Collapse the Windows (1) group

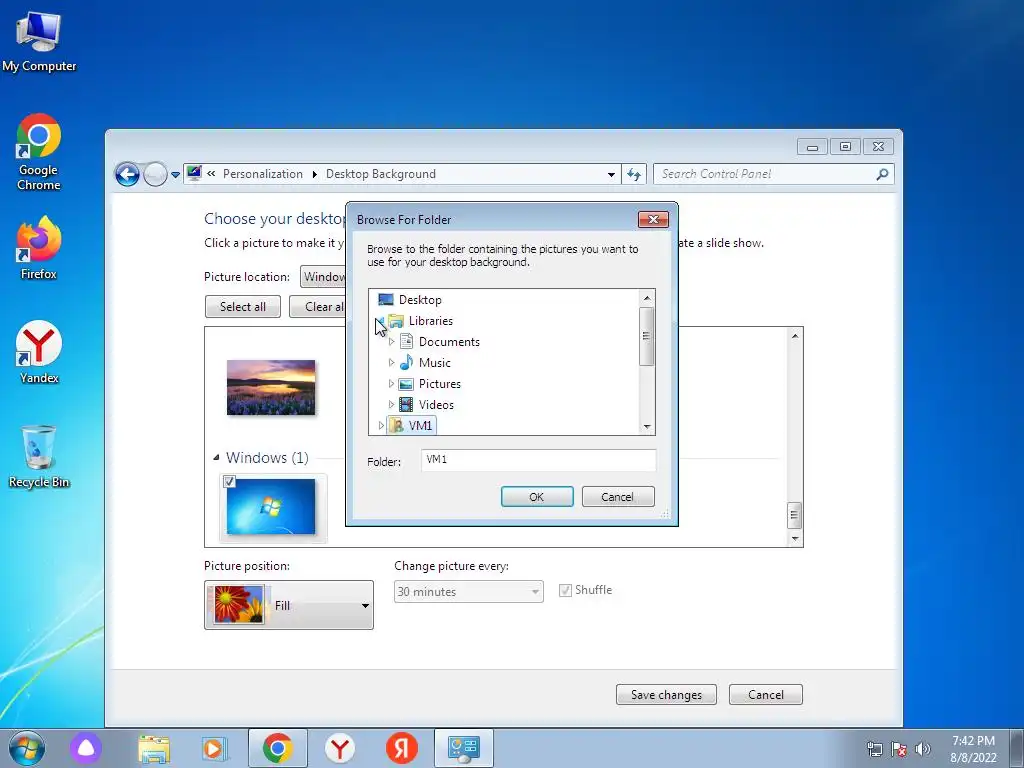click(216, 458)
